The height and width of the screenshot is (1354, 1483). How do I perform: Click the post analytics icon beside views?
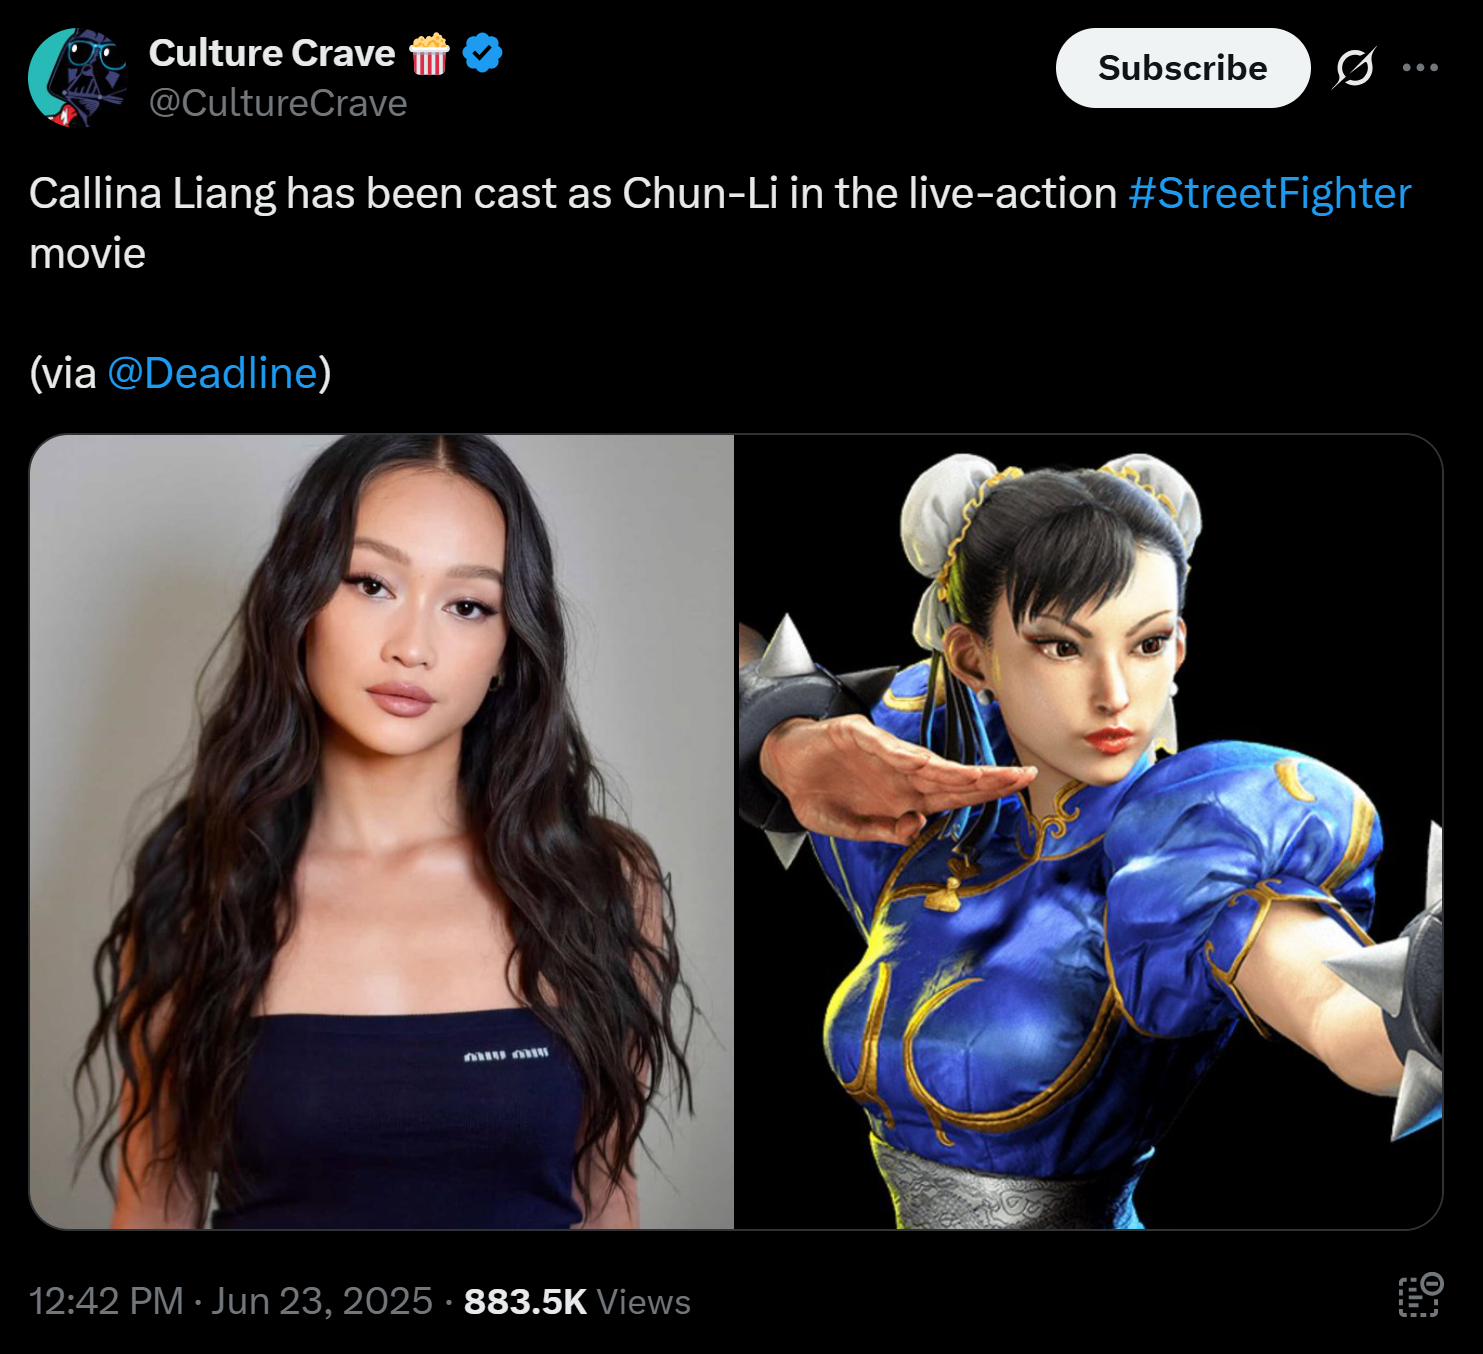[1420, 1296]
